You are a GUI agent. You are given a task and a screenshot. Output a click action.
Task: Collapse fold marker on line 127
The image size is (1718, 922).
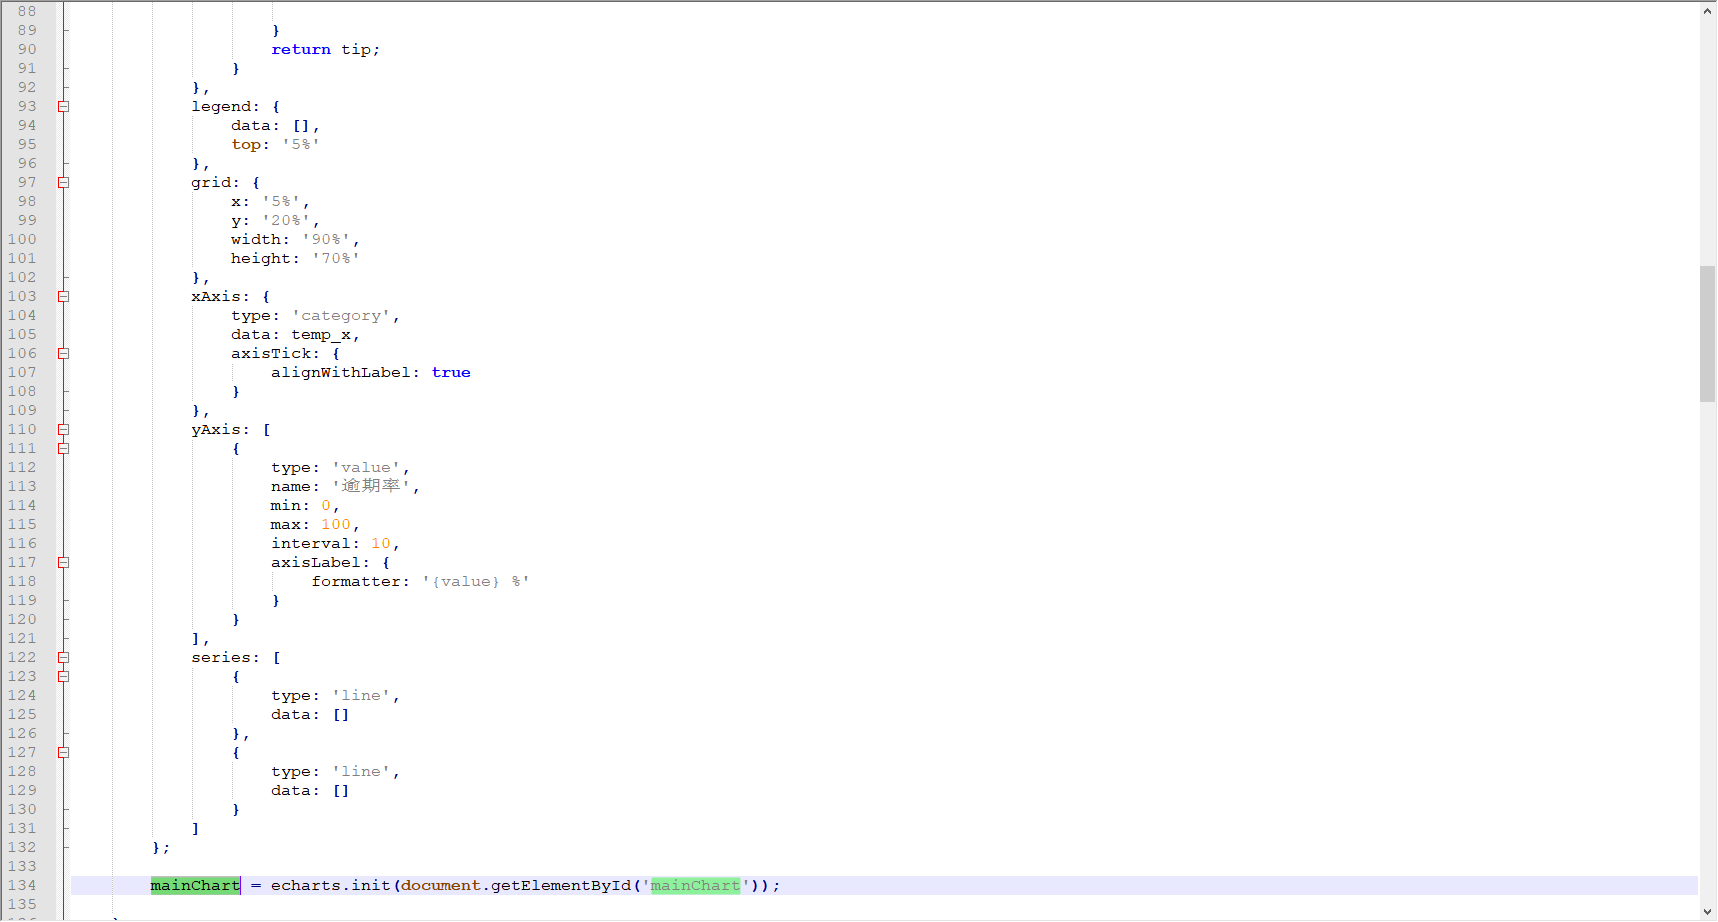pyautogui.click(x=63, y=752)
